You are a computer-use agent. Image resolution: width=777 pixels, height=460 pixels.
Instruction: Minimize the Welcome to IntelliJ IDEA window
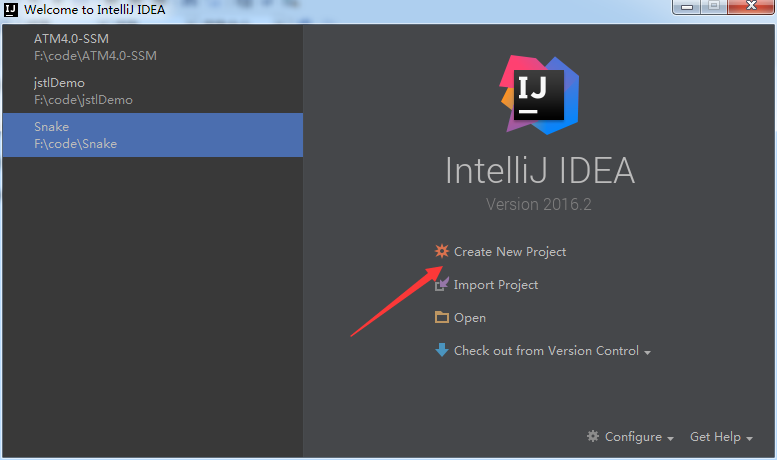pos(687,7)
